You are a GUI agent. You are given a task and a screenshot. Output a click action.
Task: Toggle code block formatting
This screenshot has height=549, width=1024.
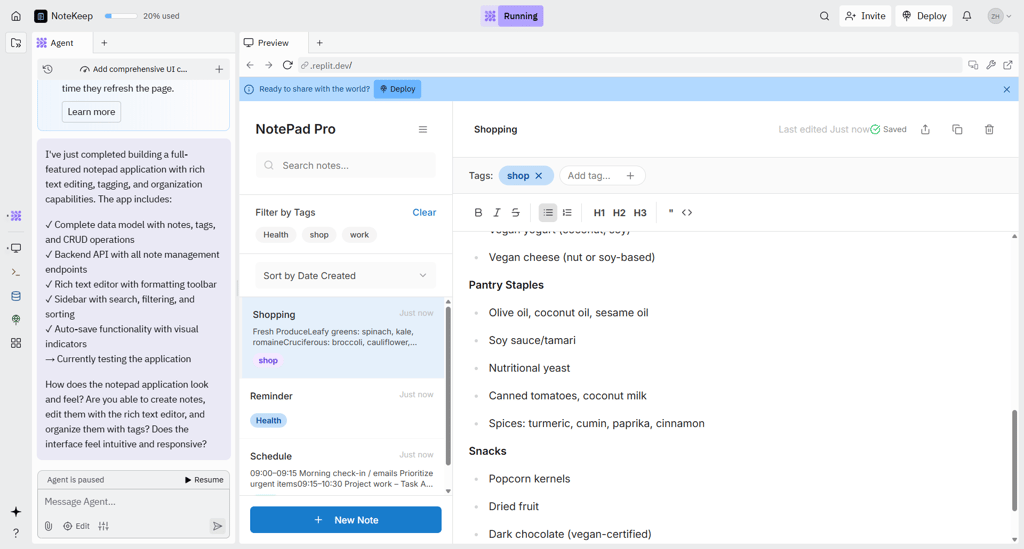pyautogui.click(x=687, y=213)
